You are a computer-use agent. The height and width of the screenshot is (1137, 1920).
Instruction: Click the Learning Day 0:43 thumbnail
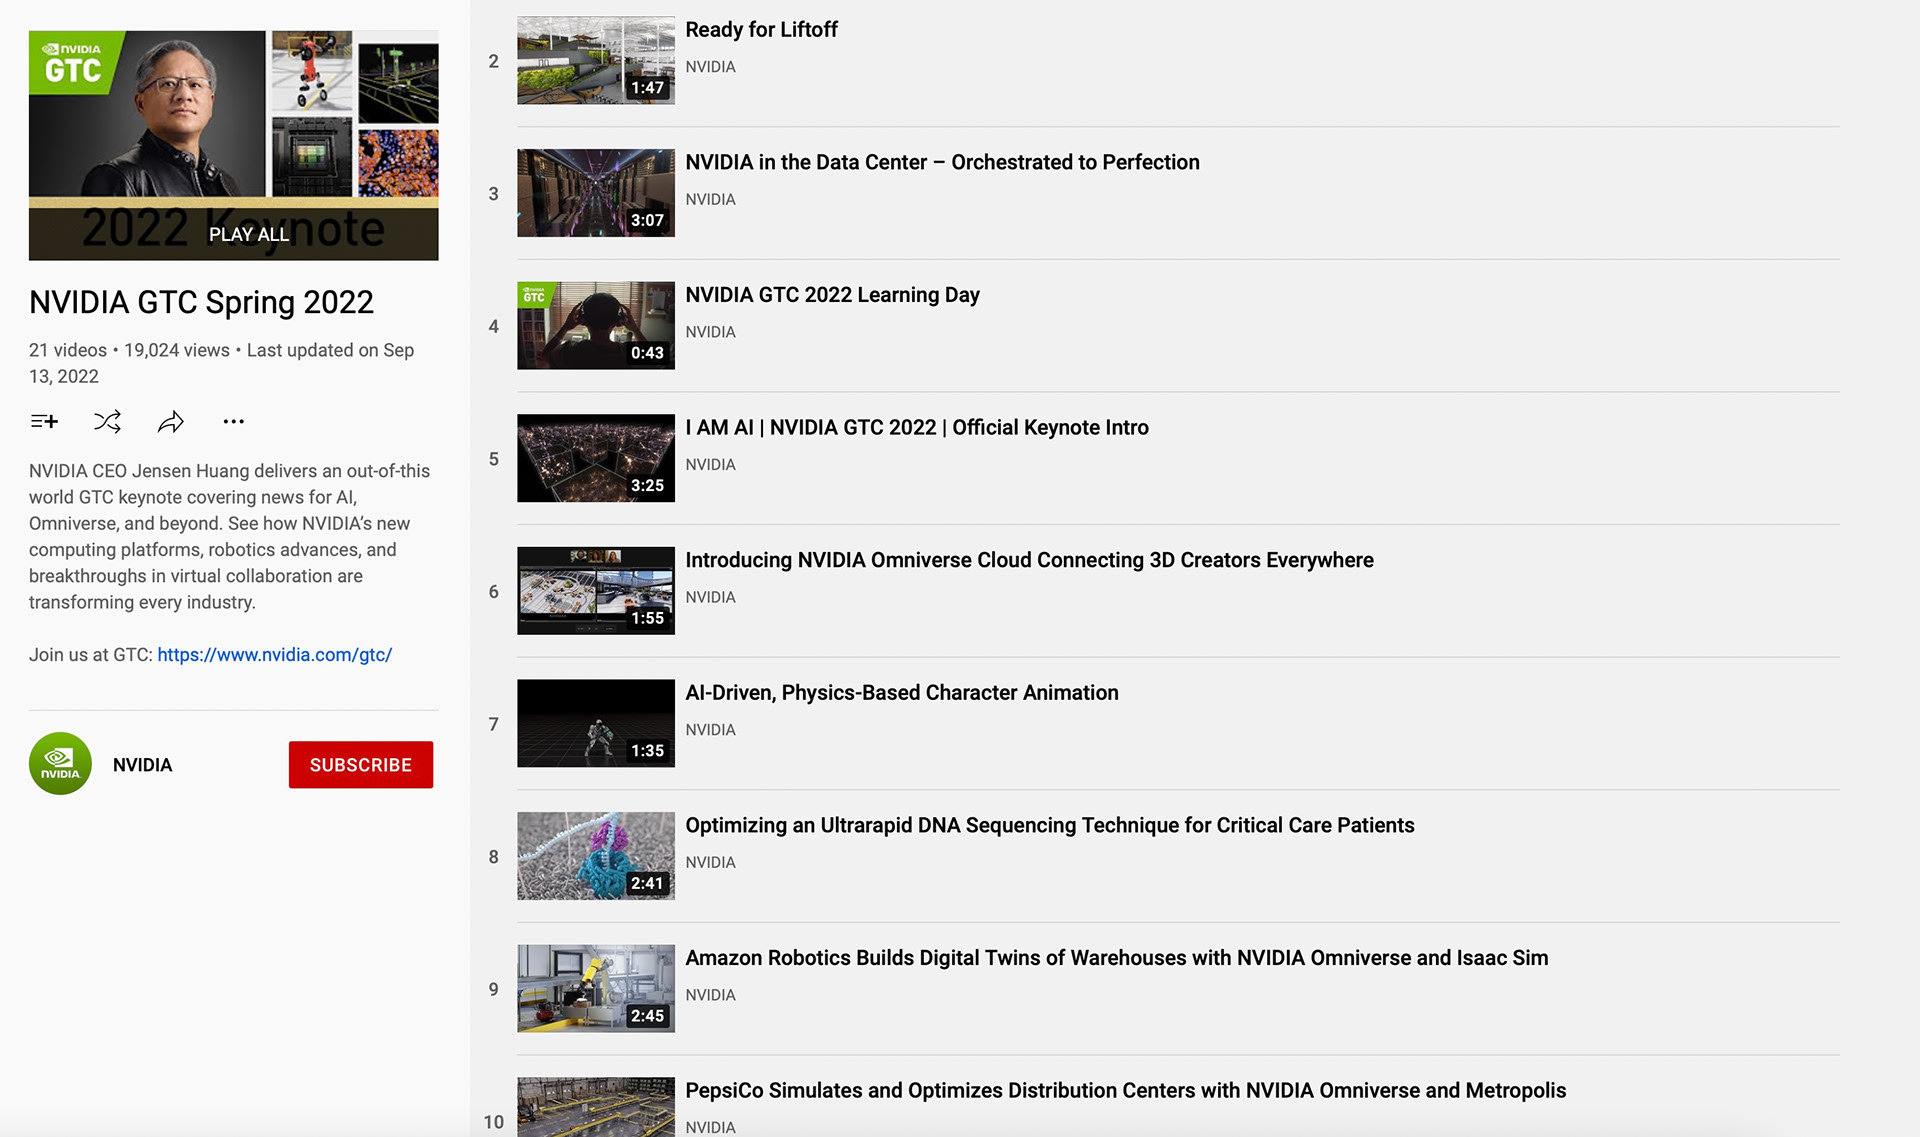point(596,326)
